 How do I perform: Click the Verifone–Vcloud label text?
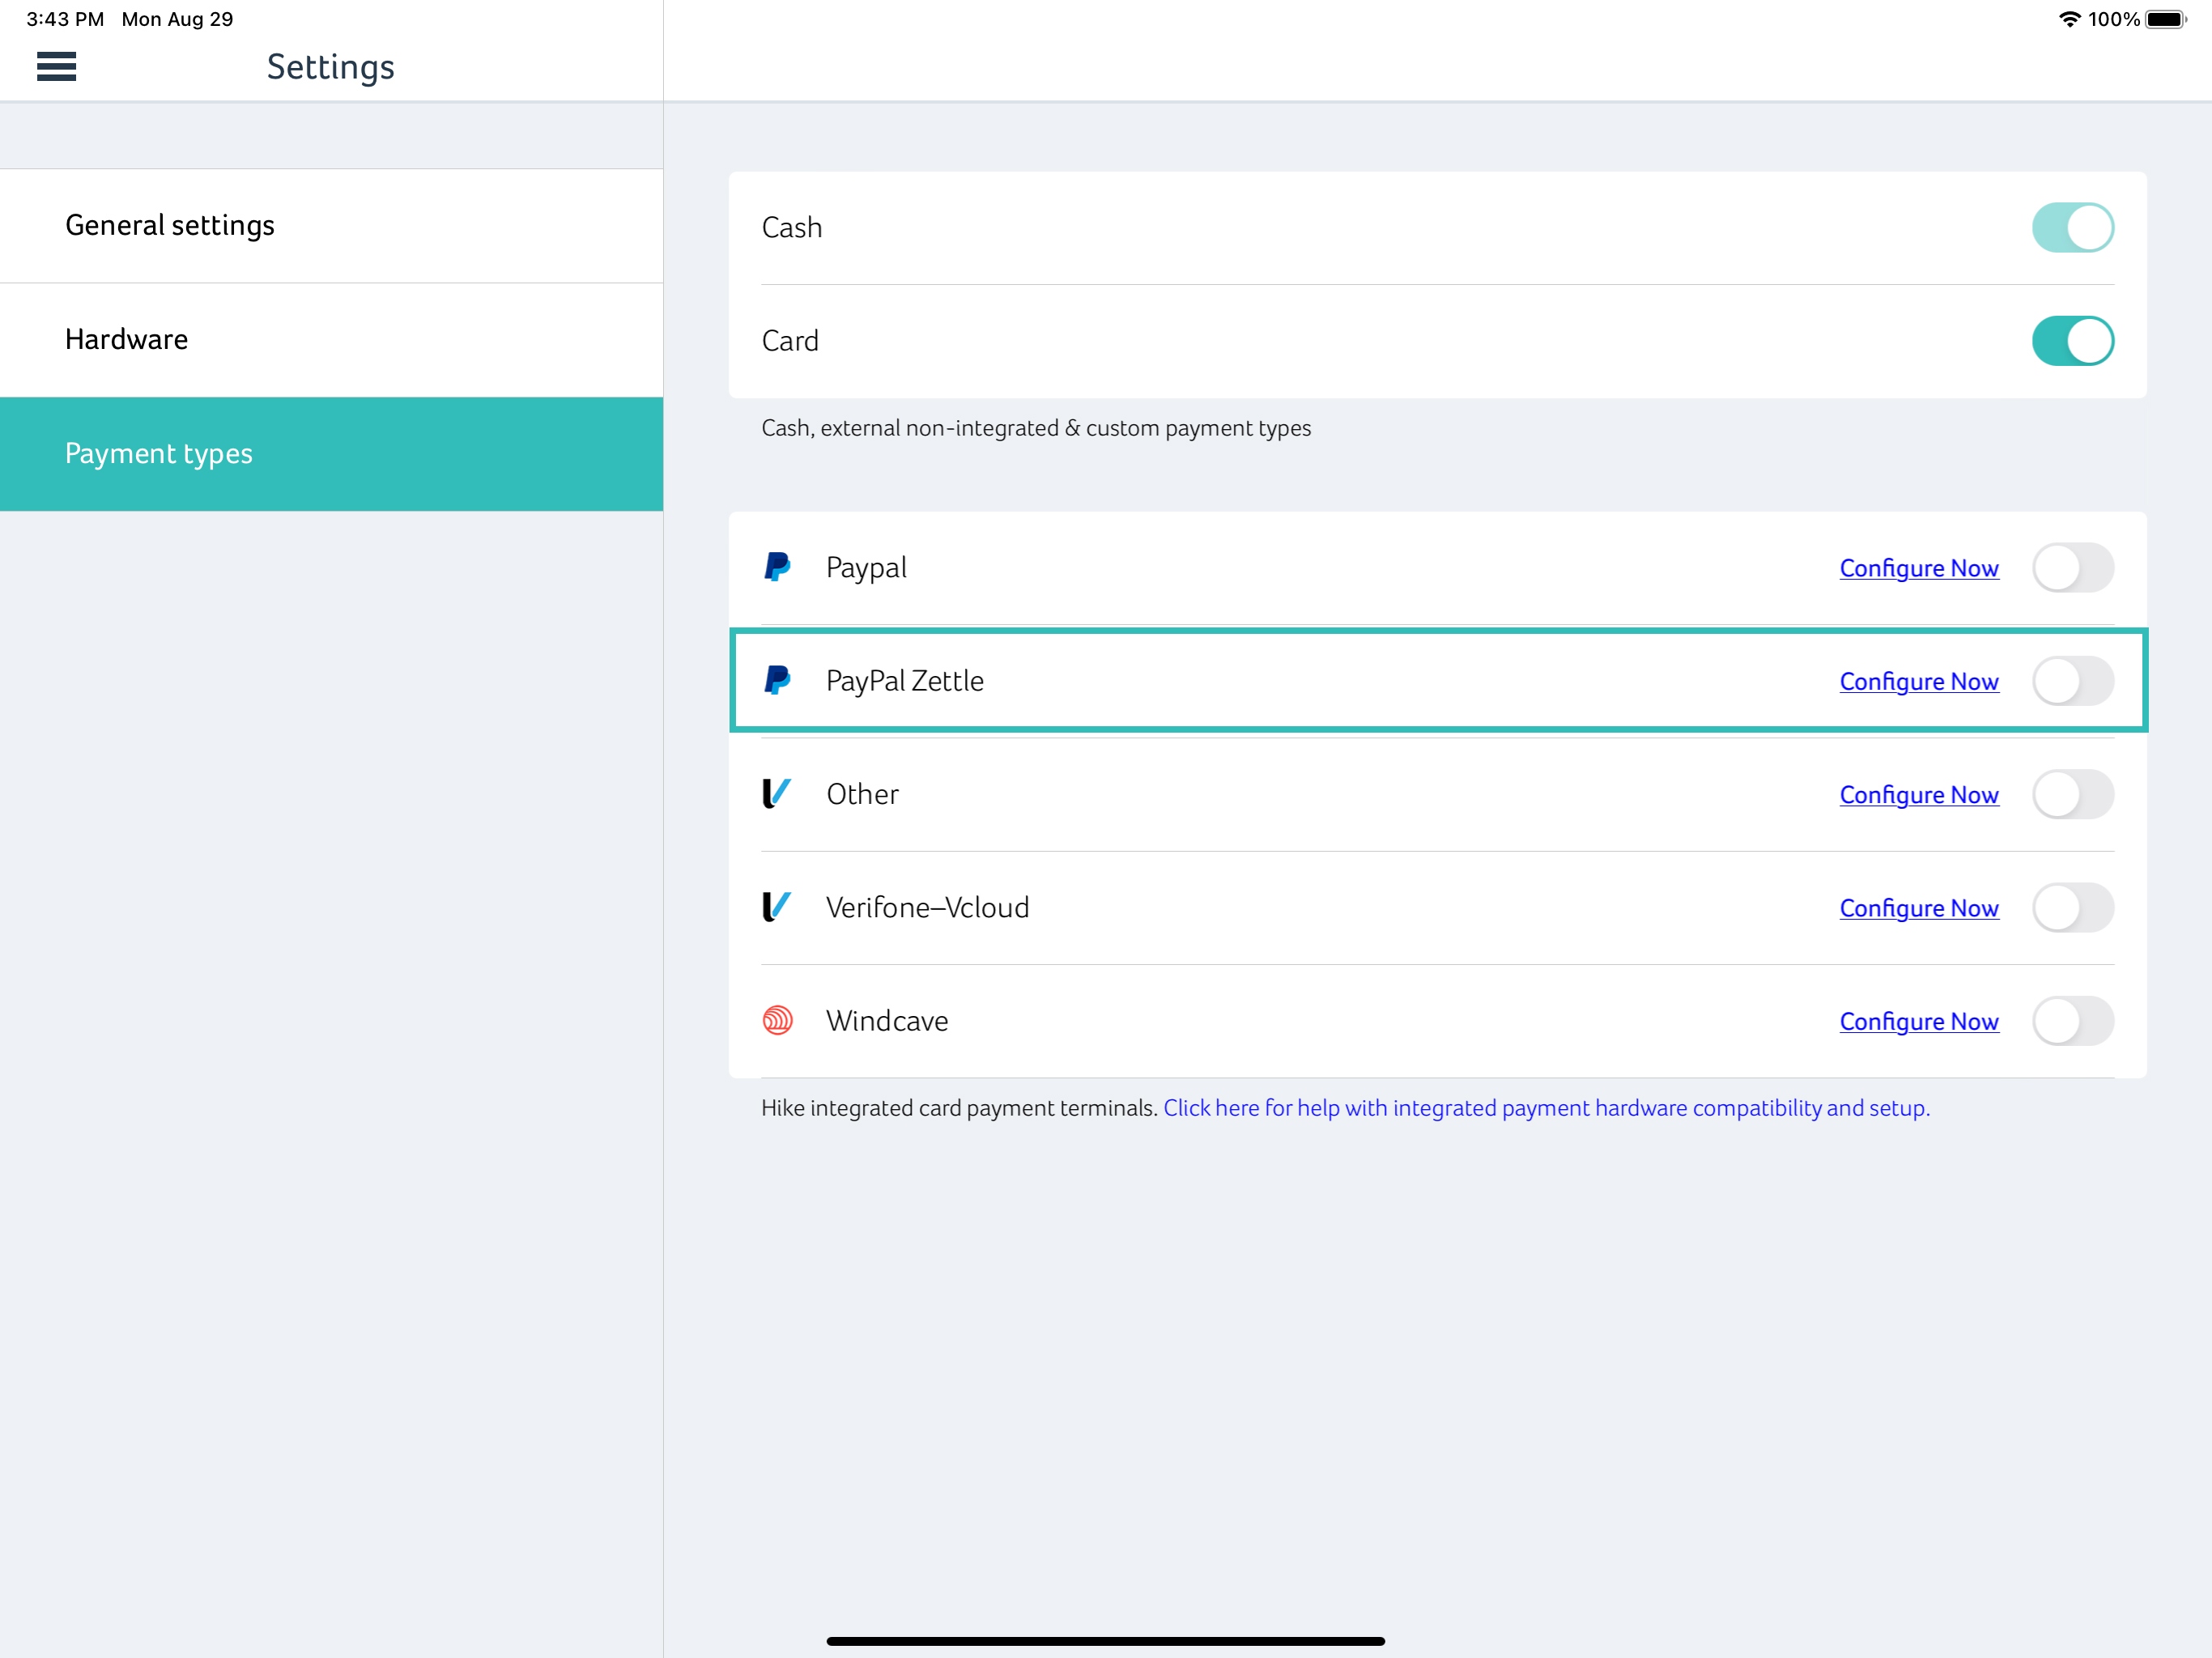(x=927, y=907)
